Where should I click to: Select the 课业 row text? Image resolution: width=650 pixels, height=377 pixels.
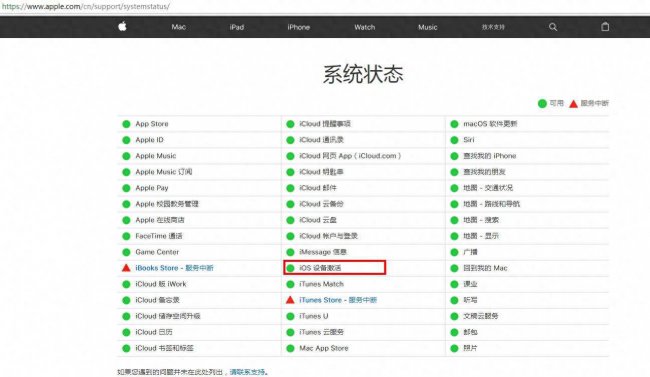471,284
